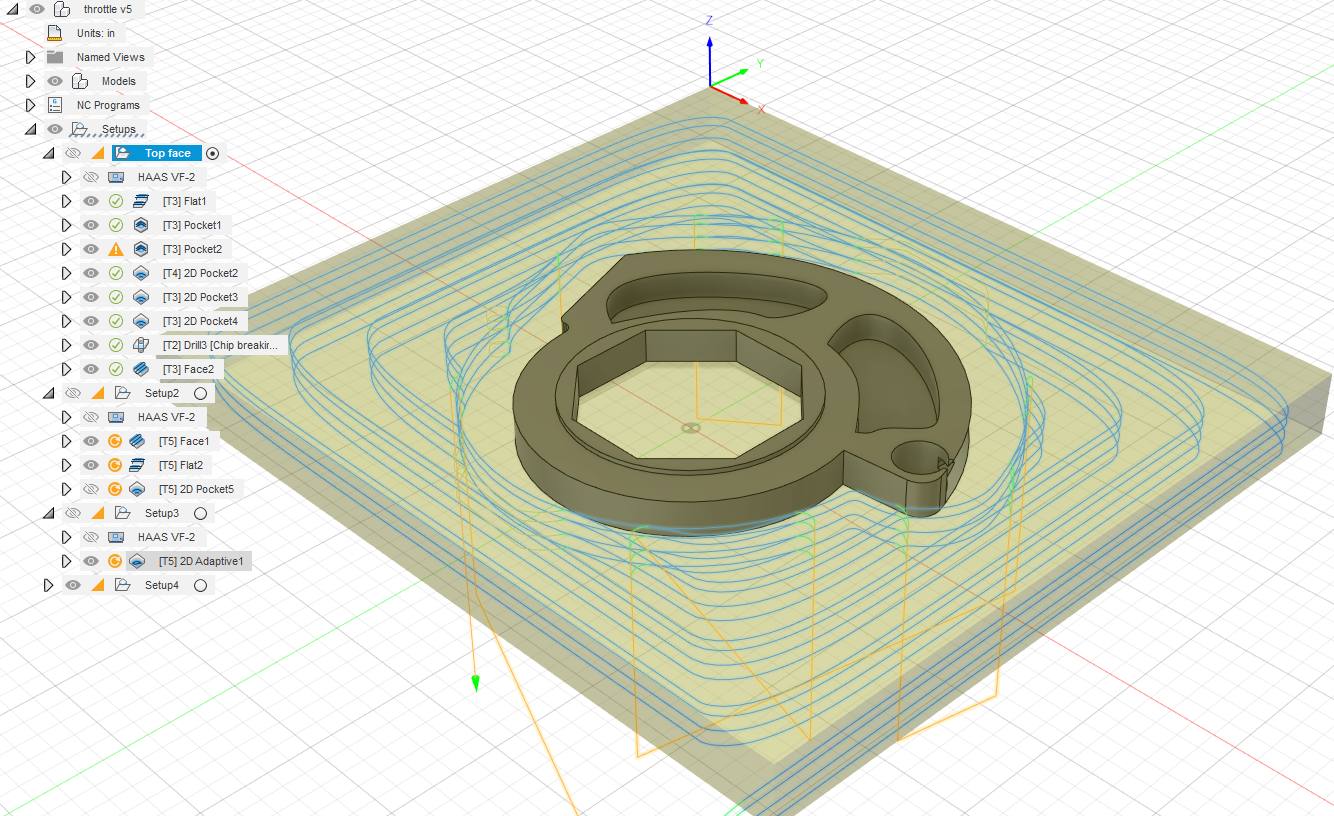Collapse the throttle v5 root node
1334x816 pixels.
(x=12, y=9)
